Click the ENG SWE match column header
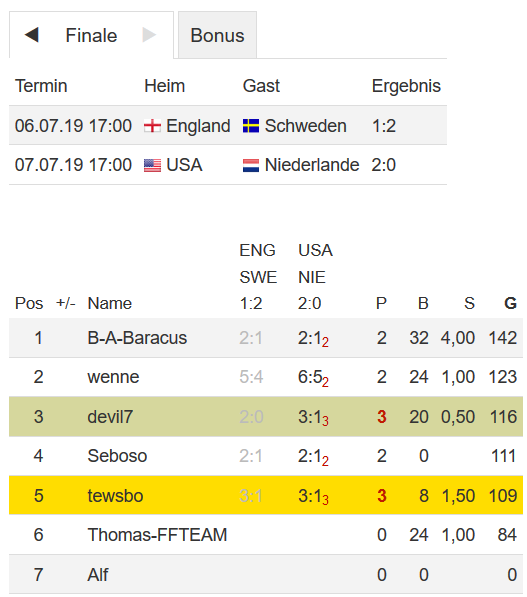 click(x=258, y=277)
